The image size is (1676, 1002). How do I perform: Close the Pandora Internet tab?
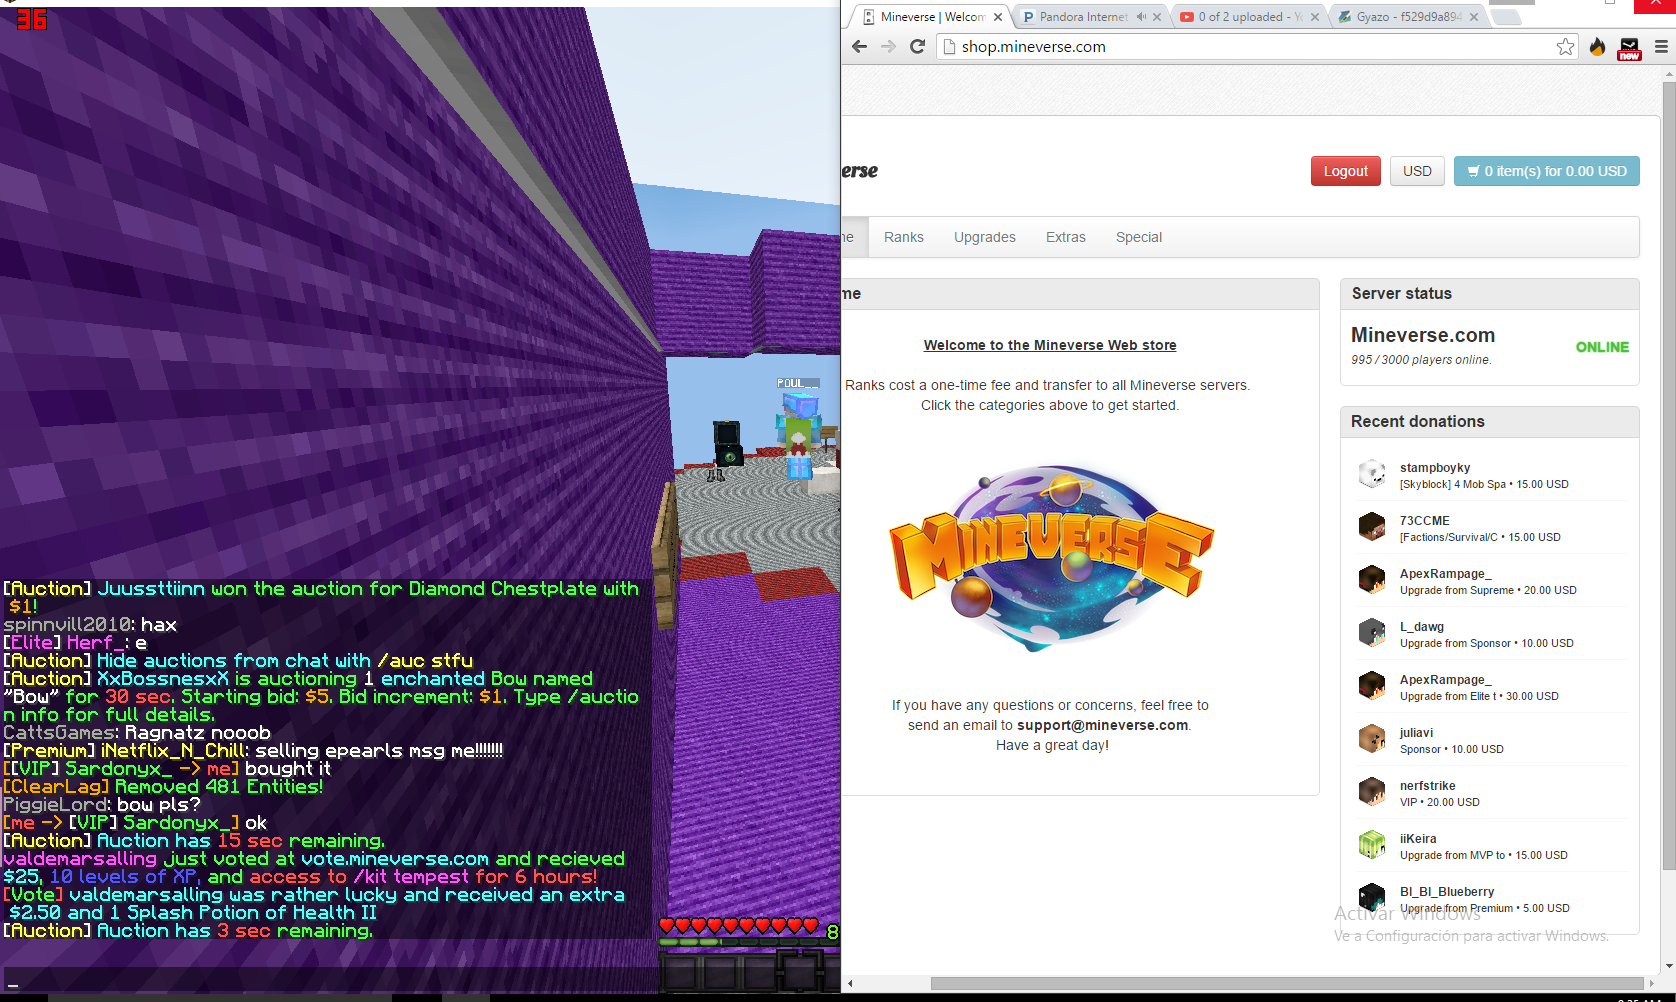(1157, 17)
